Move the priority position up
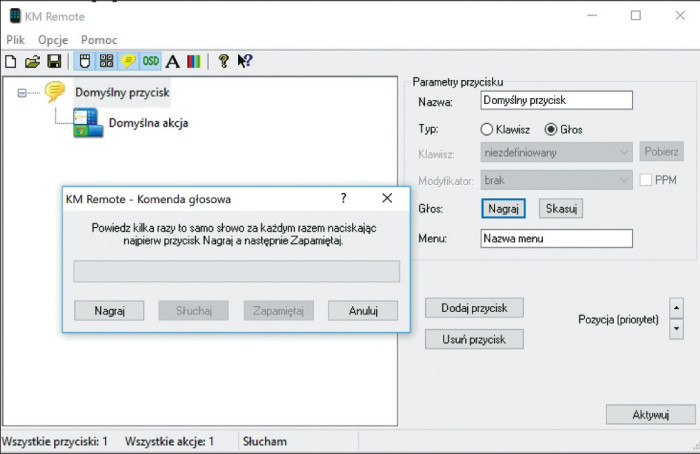 click(676, 308)
